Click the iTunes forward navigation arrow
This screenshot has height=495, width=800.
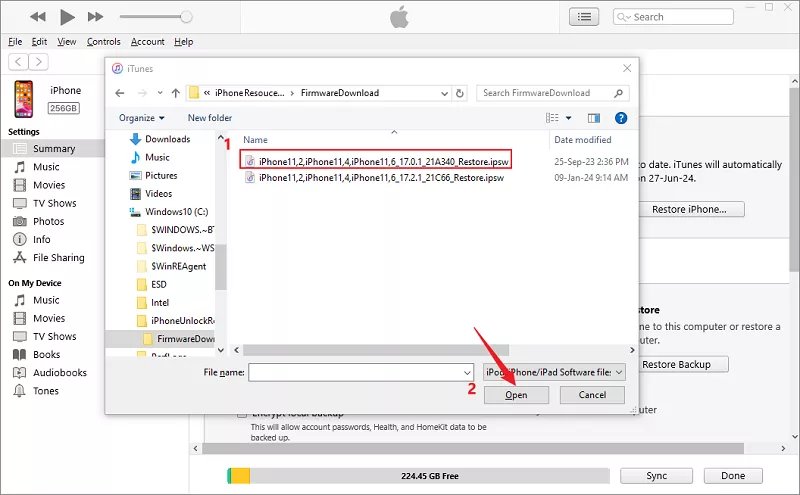coord(38,62)
